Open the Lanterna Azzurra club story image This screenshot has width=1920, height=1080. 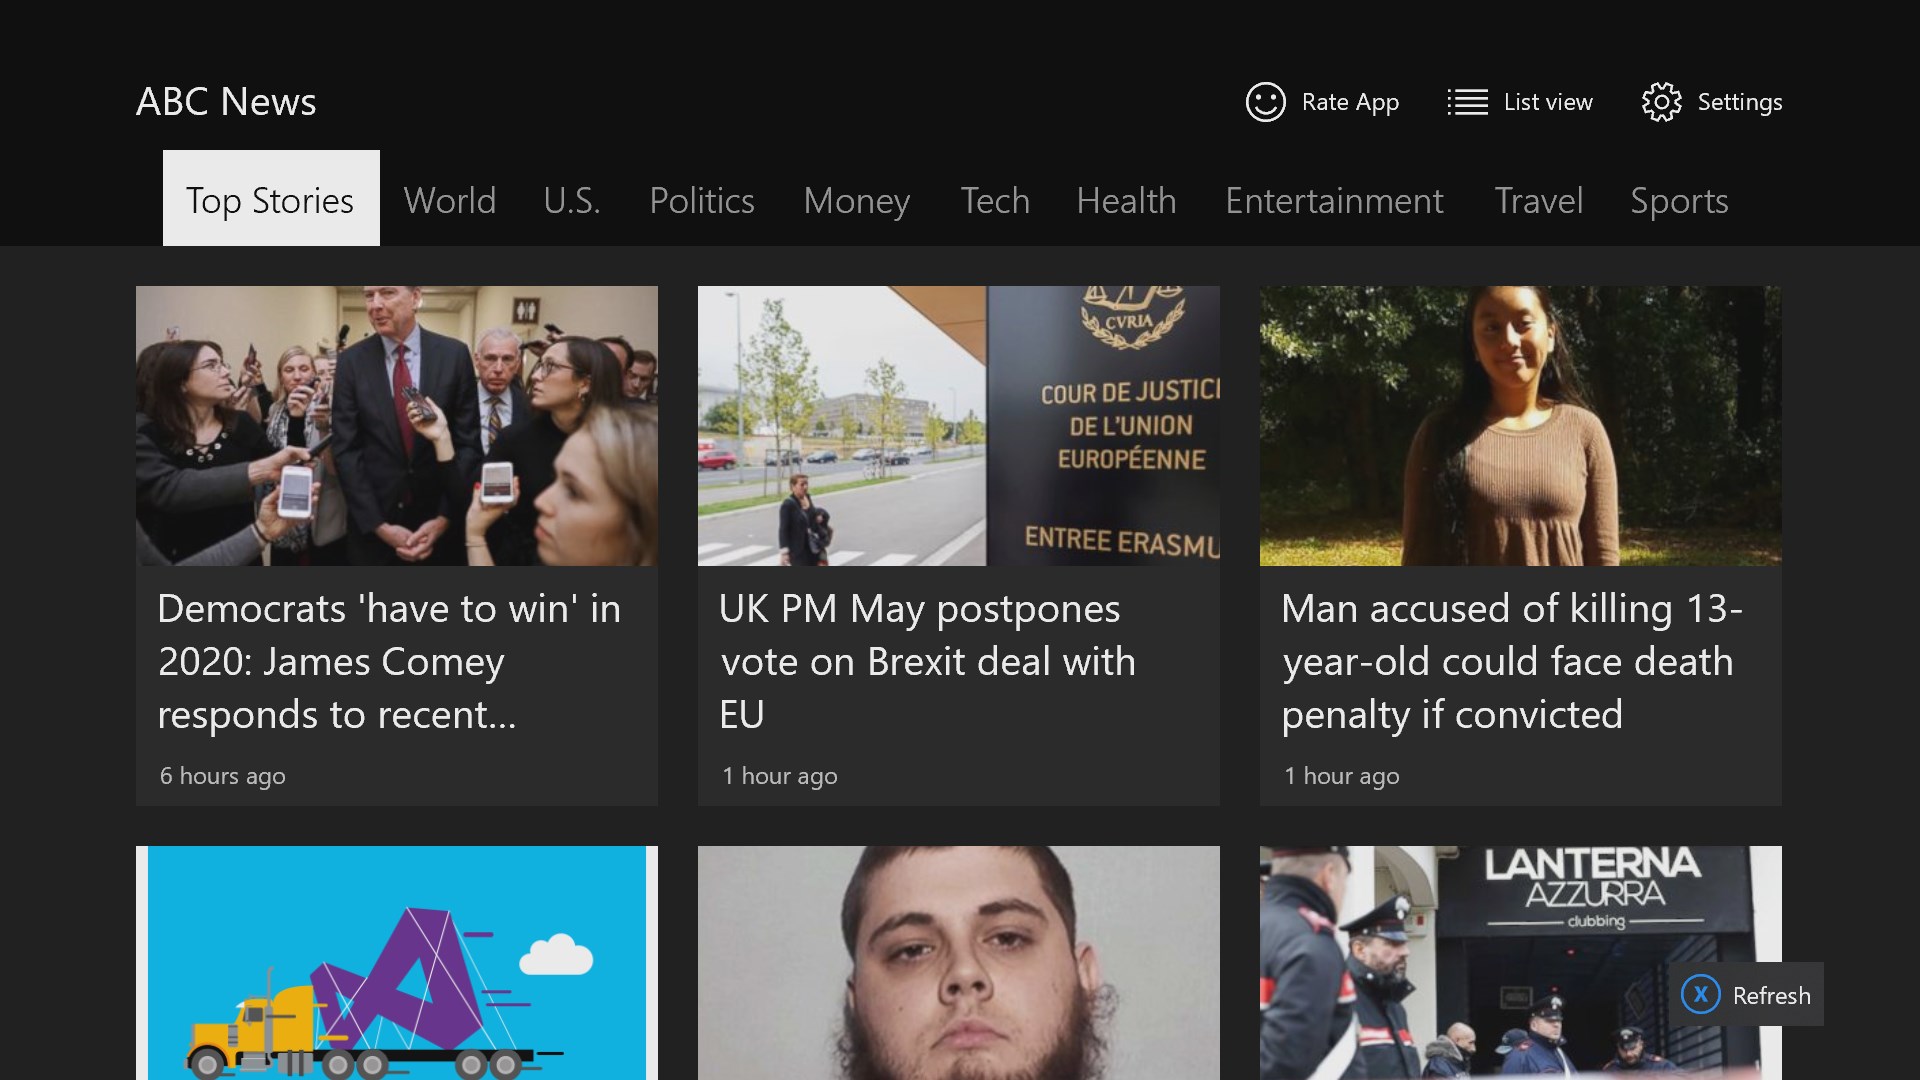coord(1480,950)
